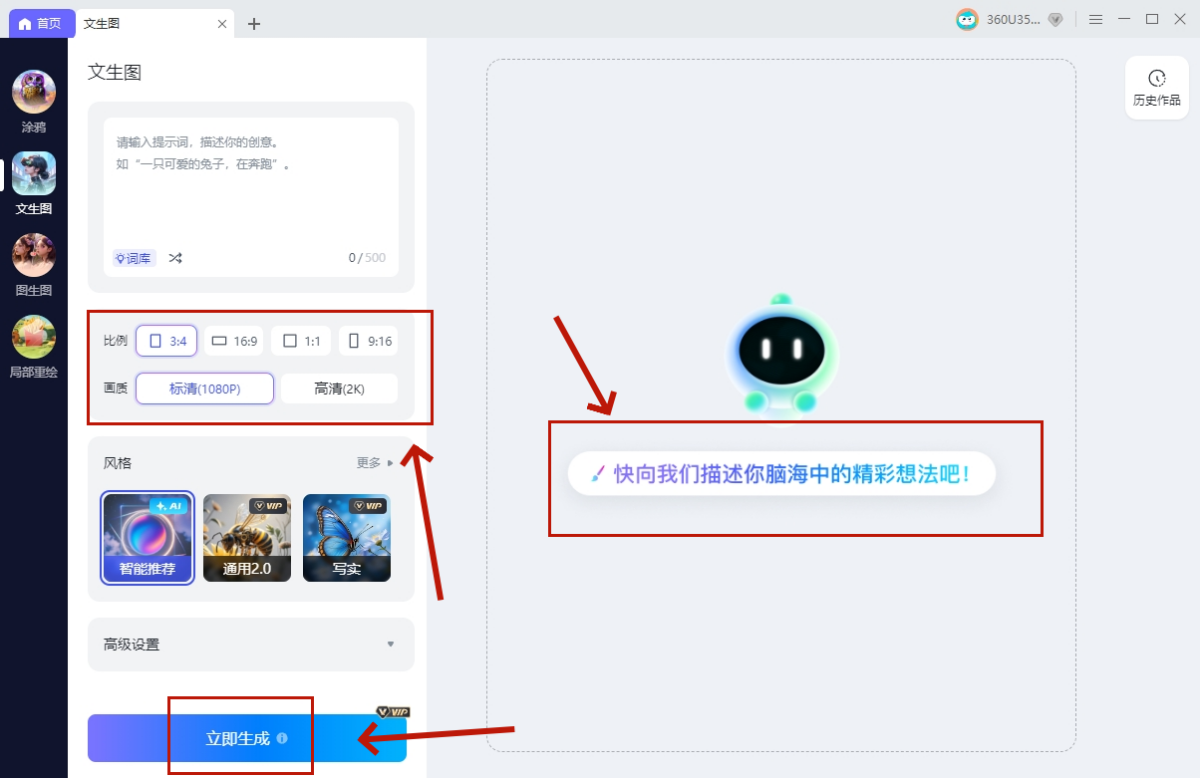
Task: Click the account name 360U35...
Action: click(x=1014, y=19)
